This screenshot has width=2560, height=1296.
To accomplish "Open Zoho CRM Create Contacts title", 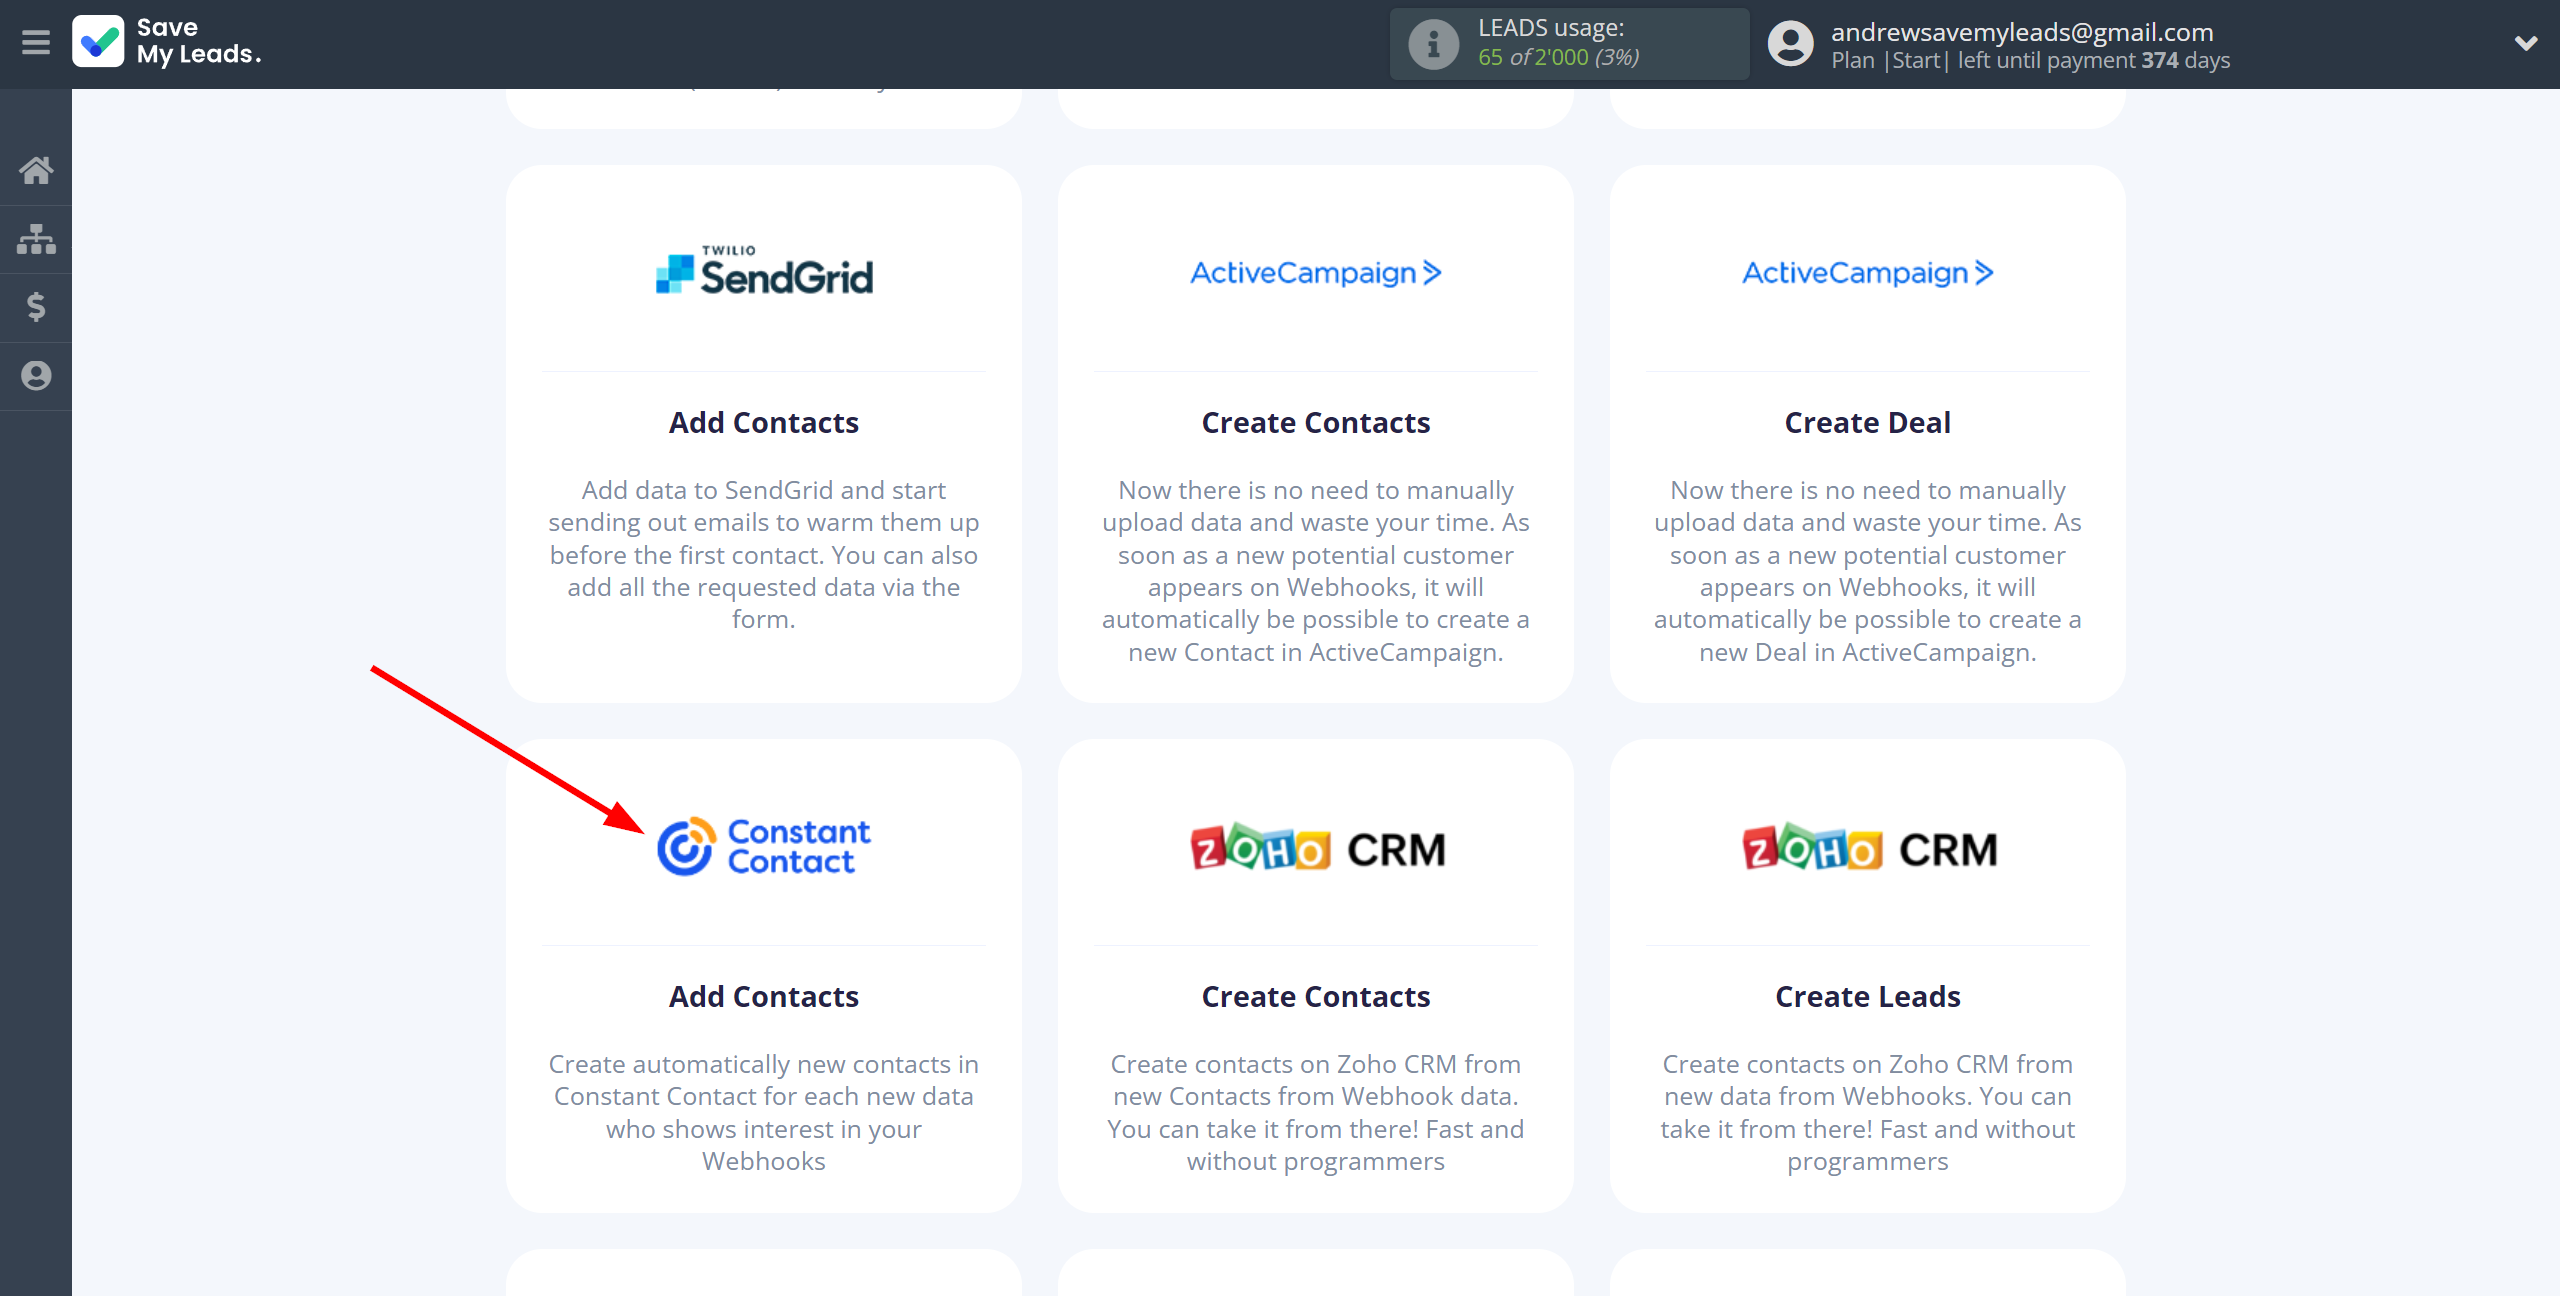I will click(x=1316, y=997).
